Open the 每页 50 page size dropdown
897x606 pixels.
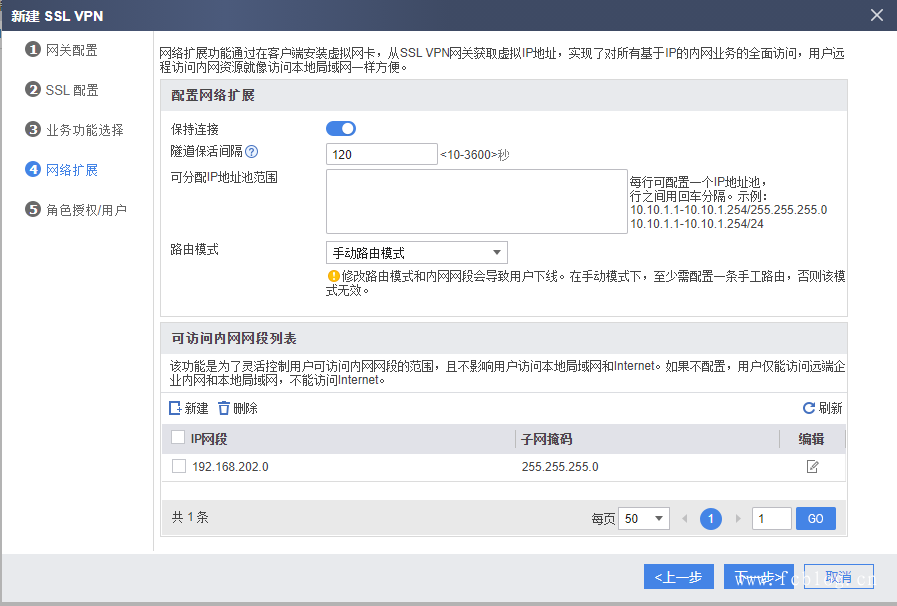coord(644,519)
